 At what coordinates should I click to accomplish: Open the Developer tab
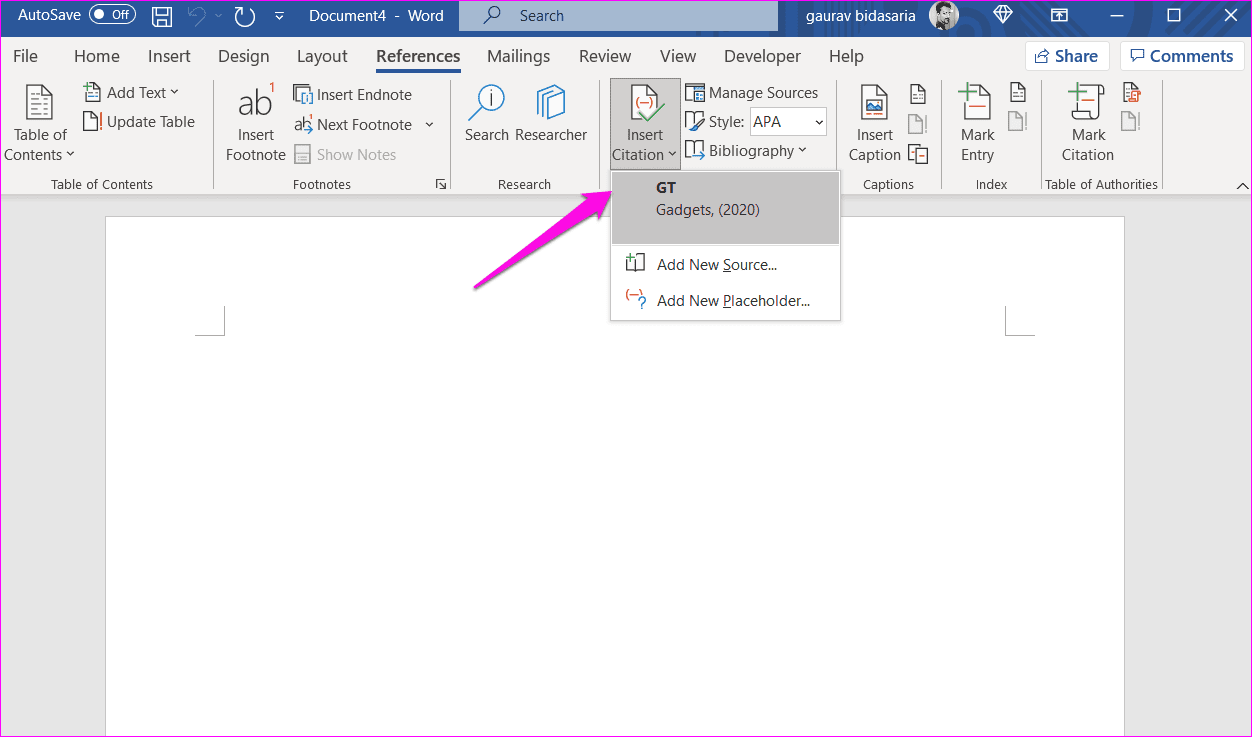[762, 56]
